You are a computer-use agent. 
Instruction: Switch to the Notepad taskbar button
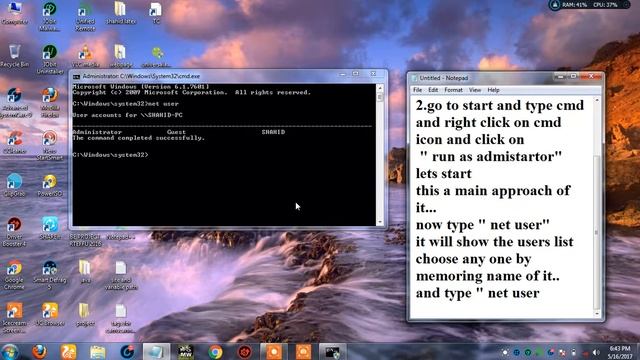[156, 351]
